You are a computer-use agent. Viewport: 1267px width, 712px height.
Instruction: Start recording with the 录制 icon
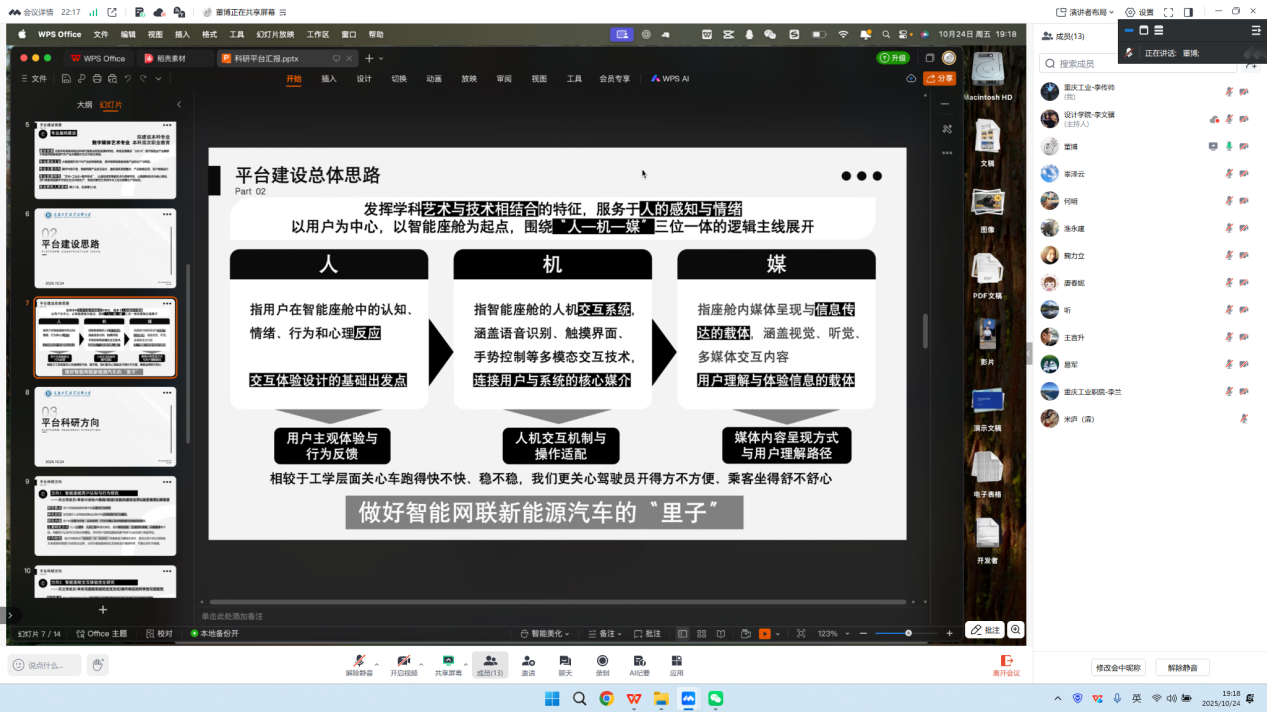pyautogui.click(x=602, y=661)
